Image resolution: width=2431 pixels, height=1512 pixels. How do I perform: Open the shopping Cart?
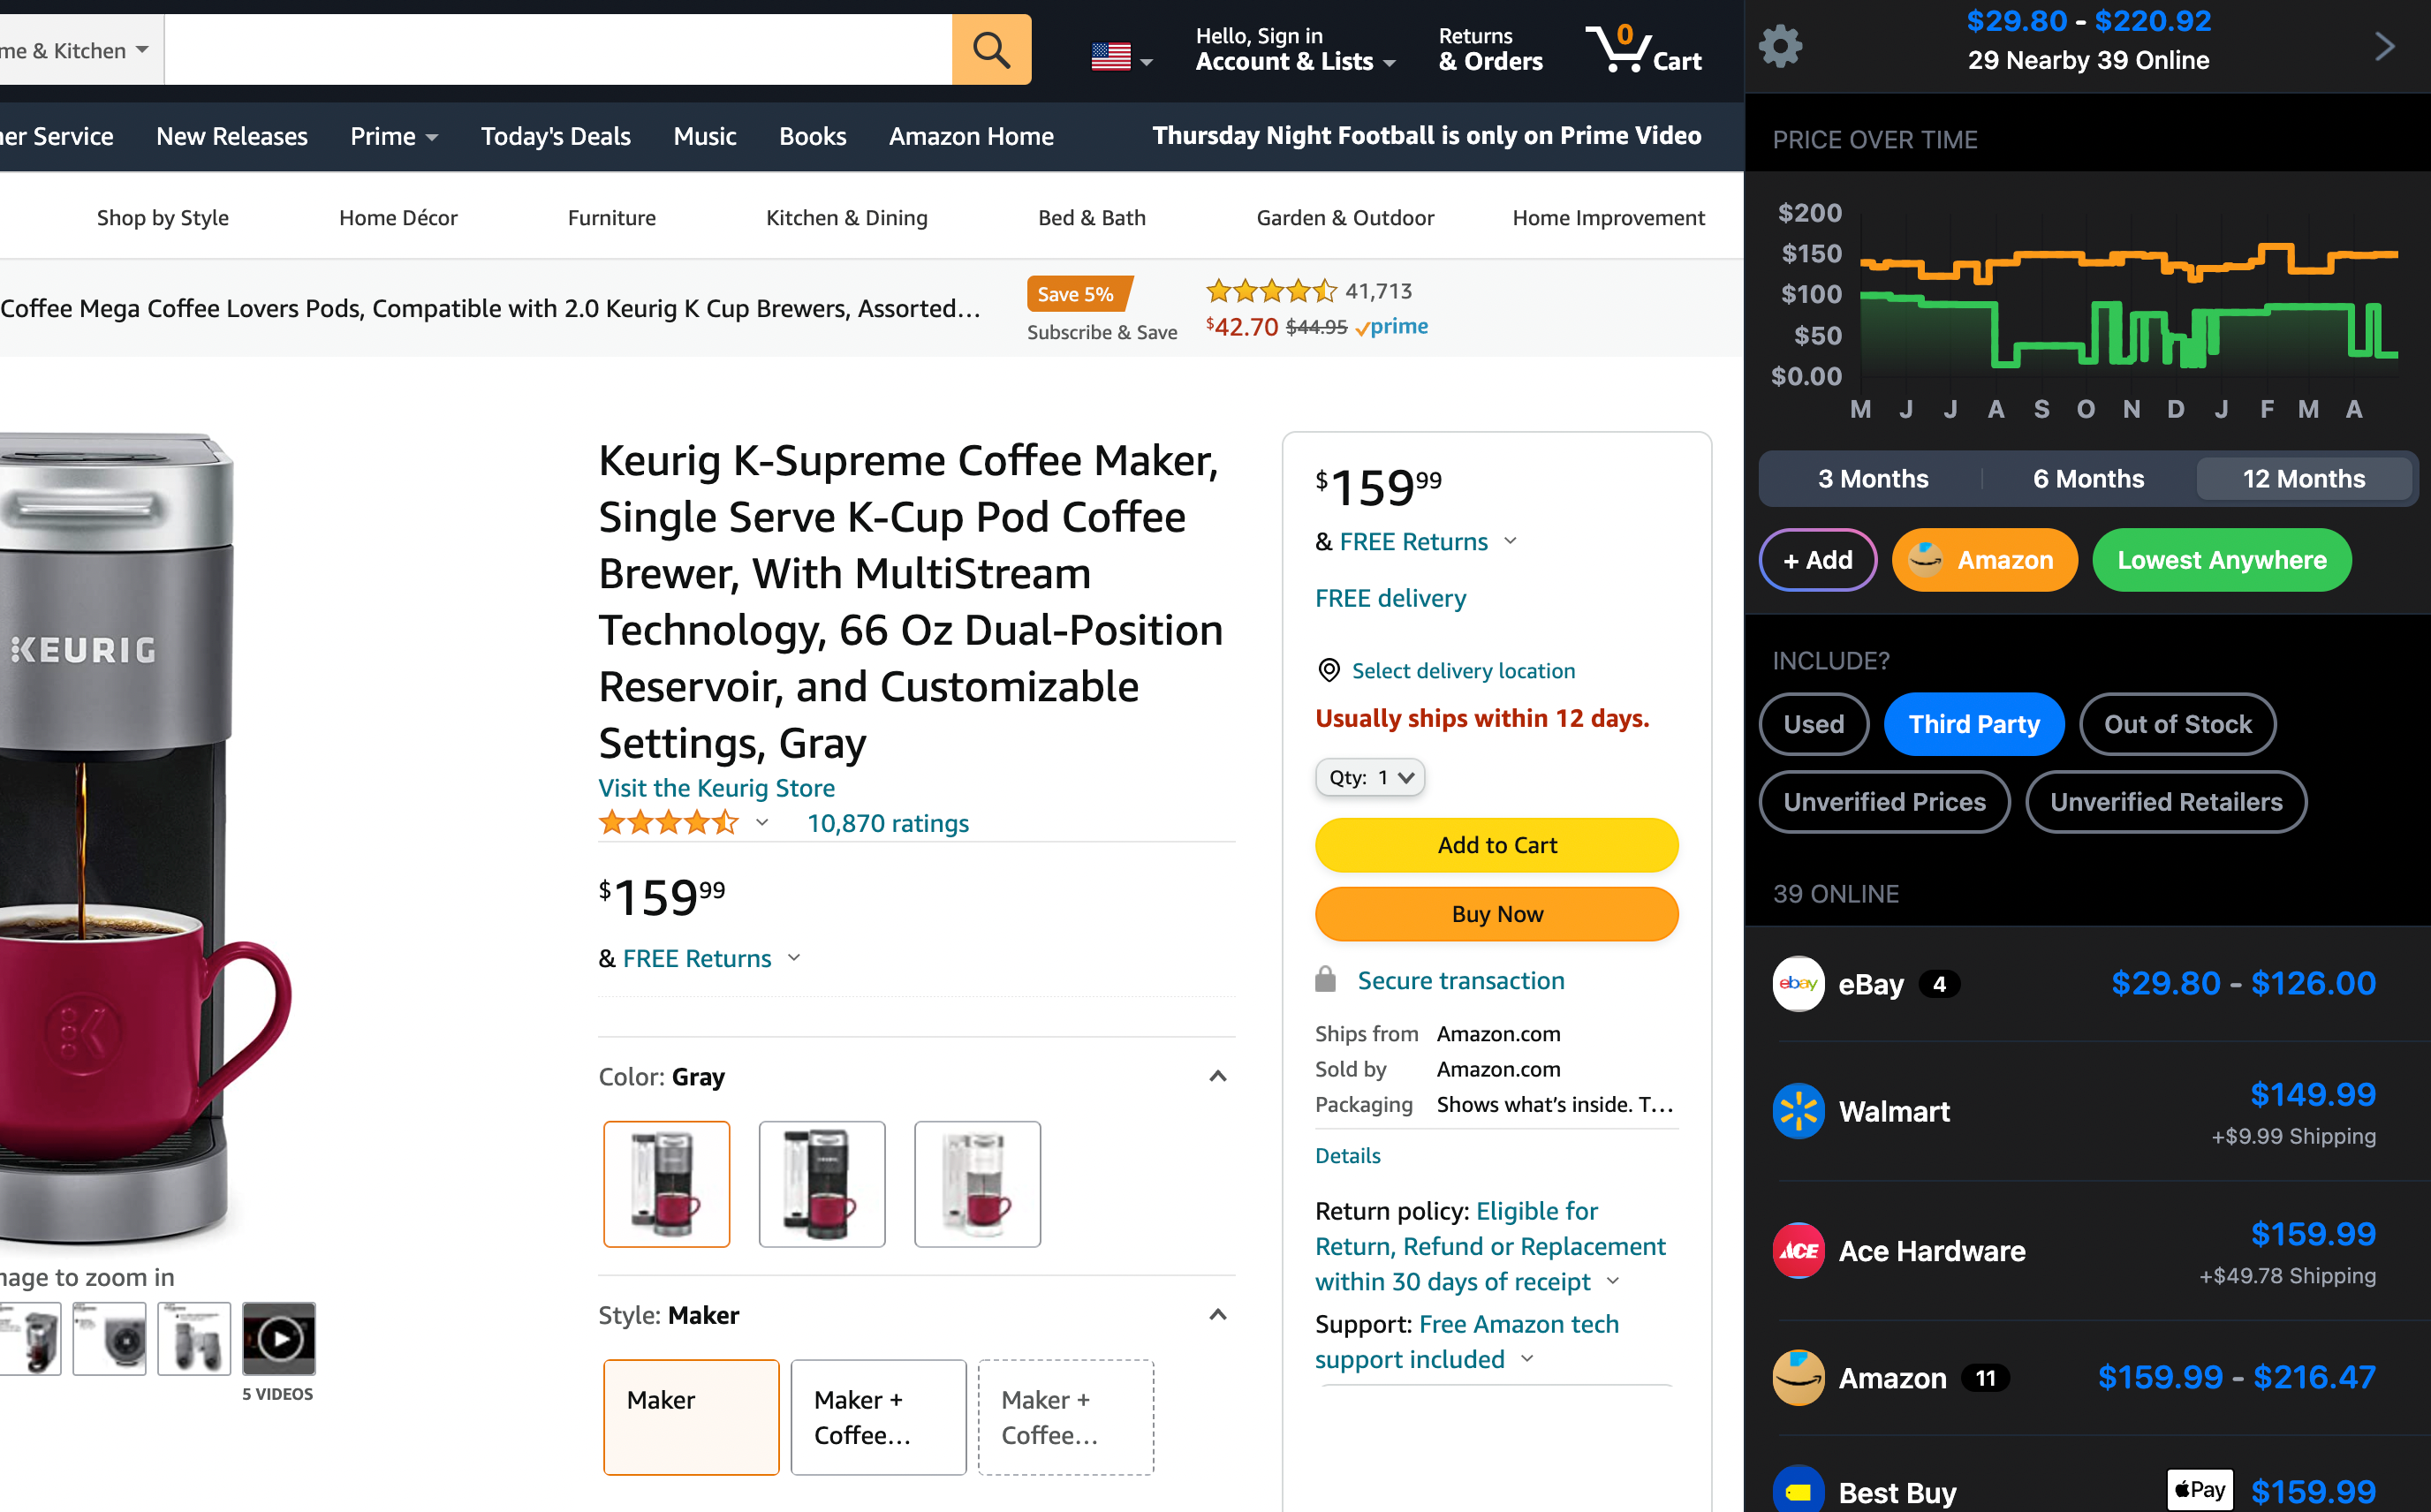(x=1643, y=48)
